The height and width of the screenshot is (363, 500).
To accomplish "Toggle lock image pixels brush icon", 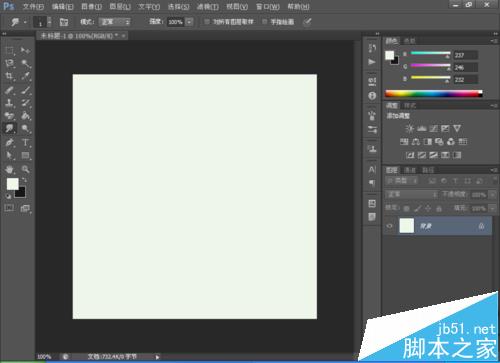I will tap(417, 209).
